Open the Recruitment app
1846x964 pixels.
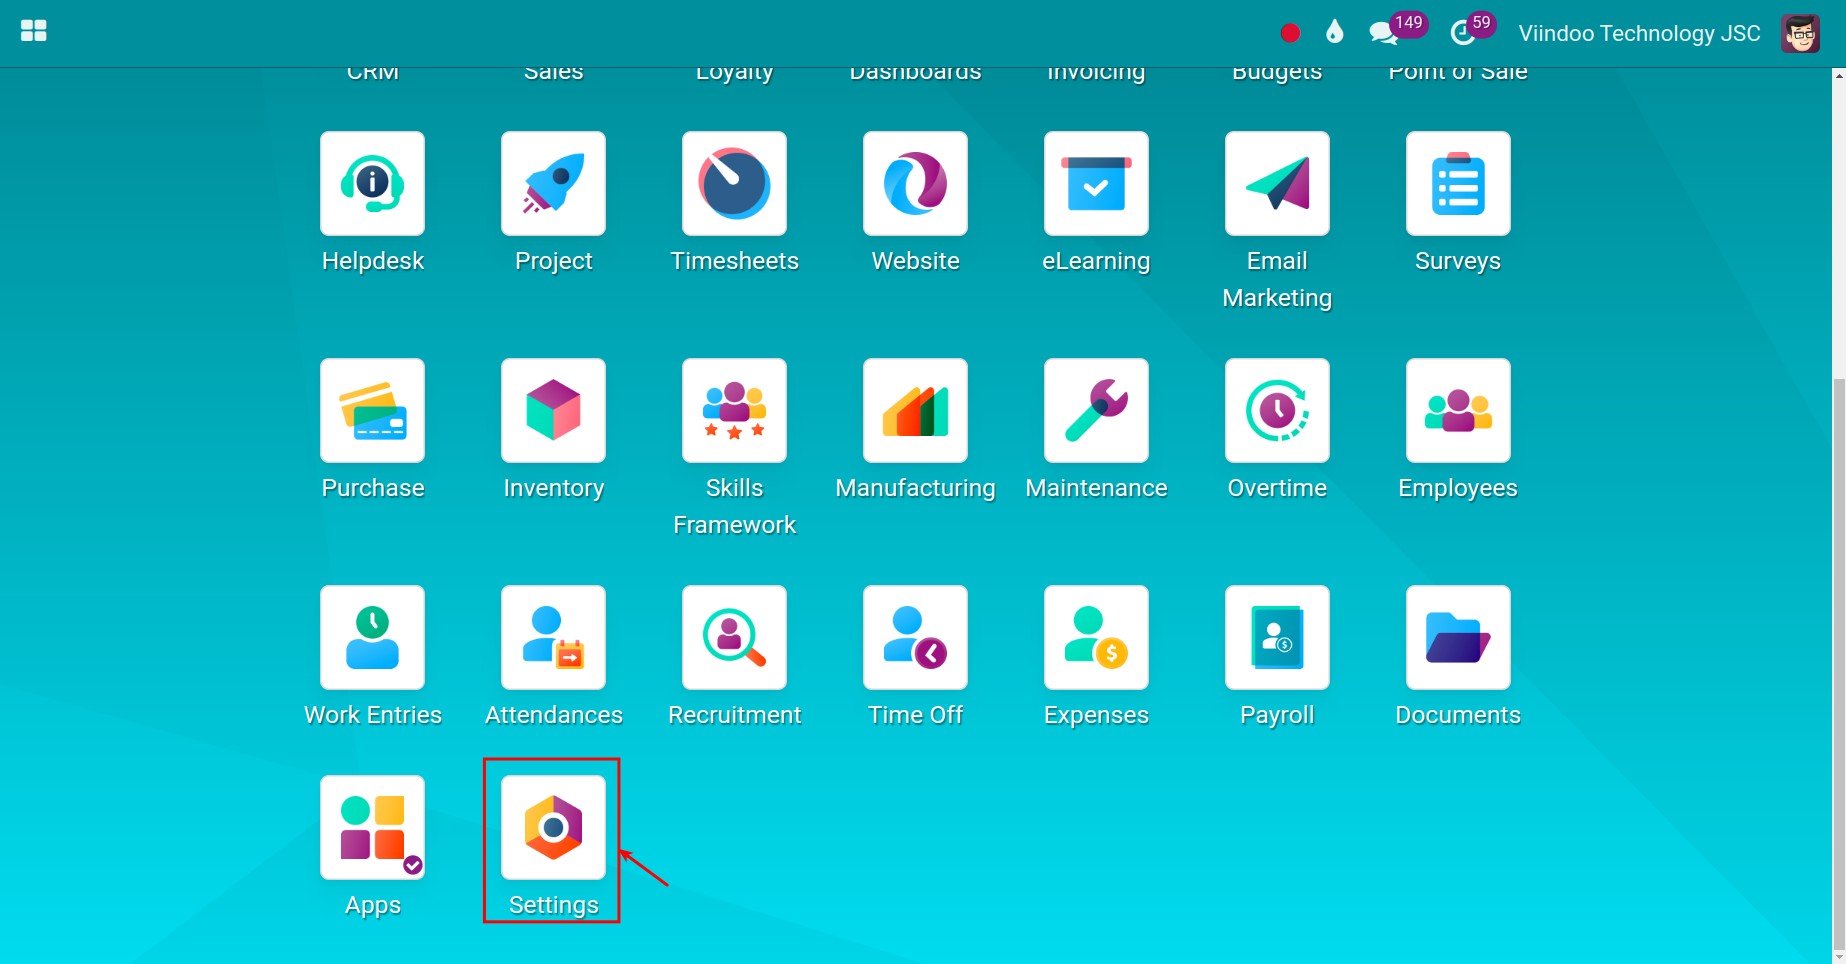734,638
